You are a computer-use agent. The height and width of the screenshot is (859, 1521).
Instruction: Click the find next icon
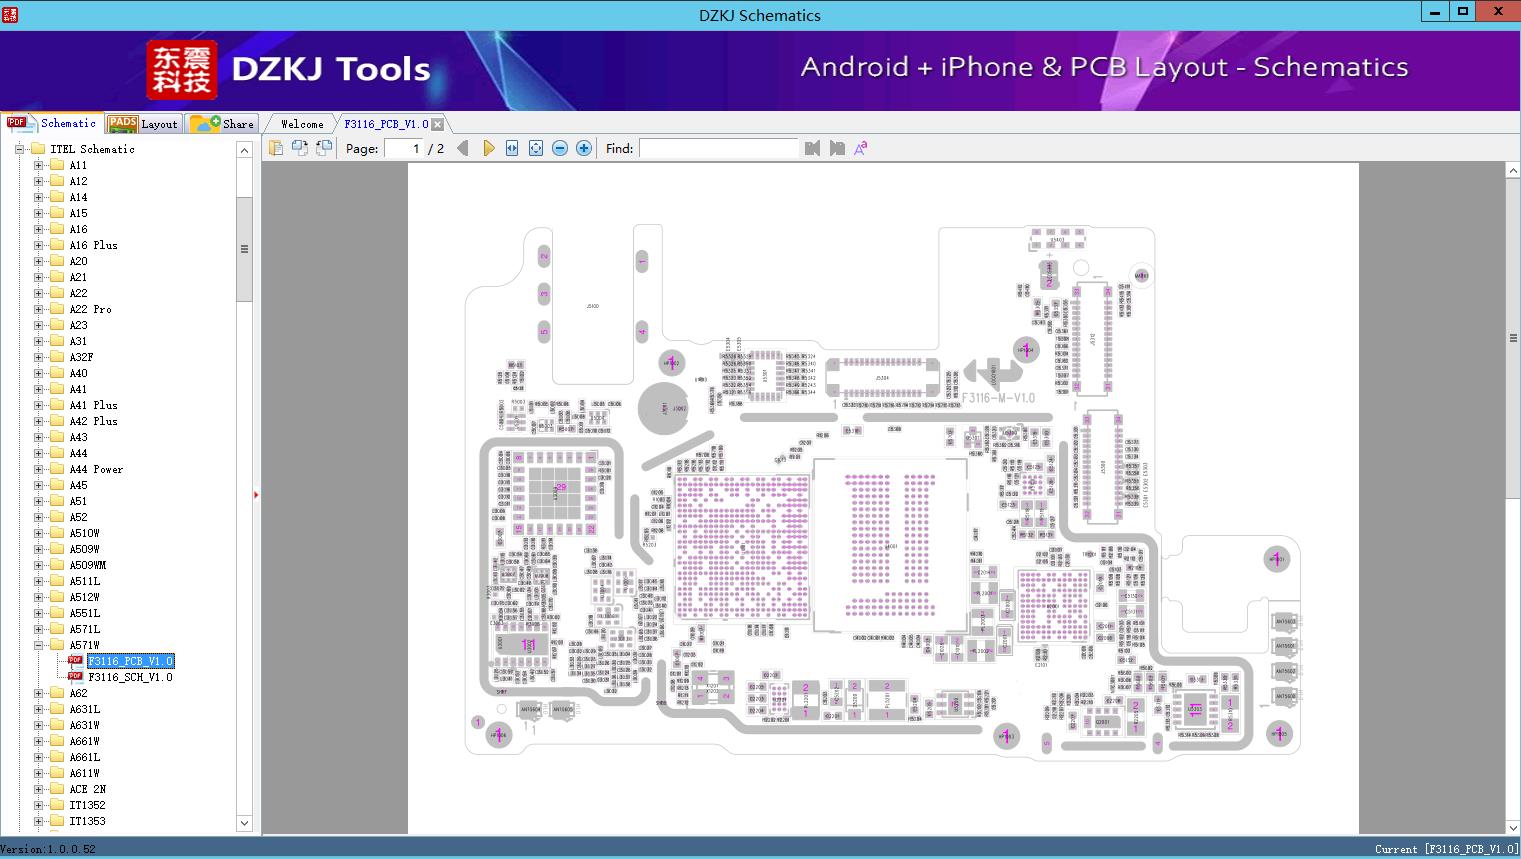click(837, 148)
